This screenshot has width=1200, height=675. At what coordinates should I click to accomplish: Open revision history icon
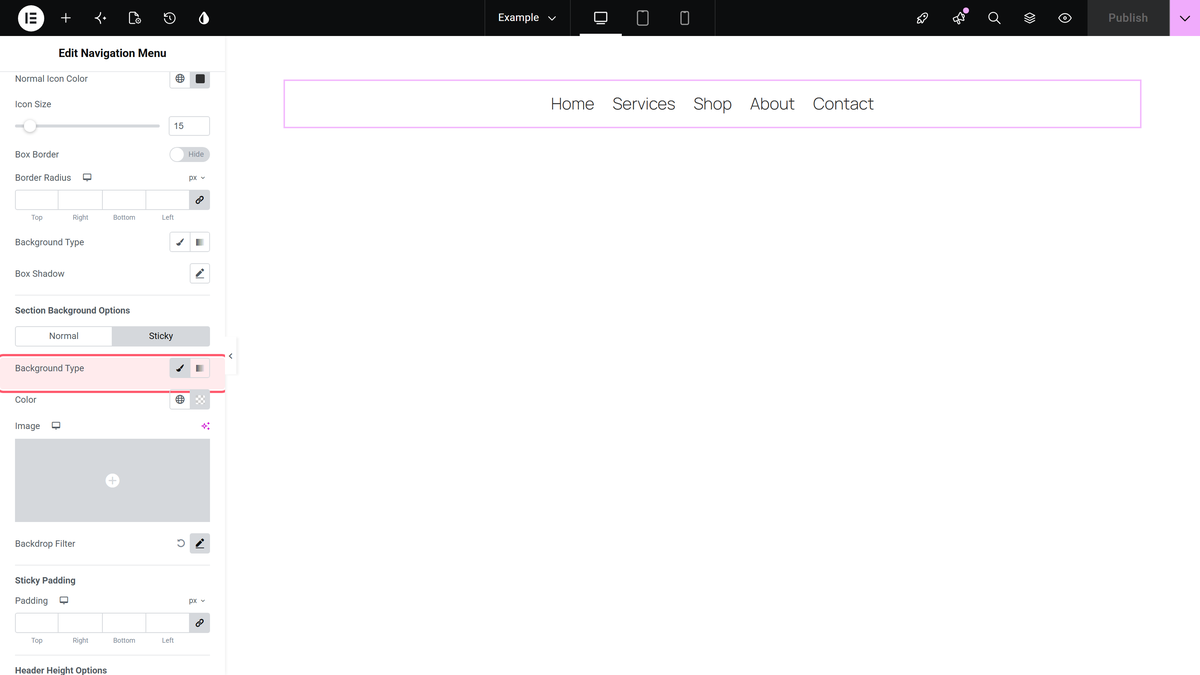[169, 18]
